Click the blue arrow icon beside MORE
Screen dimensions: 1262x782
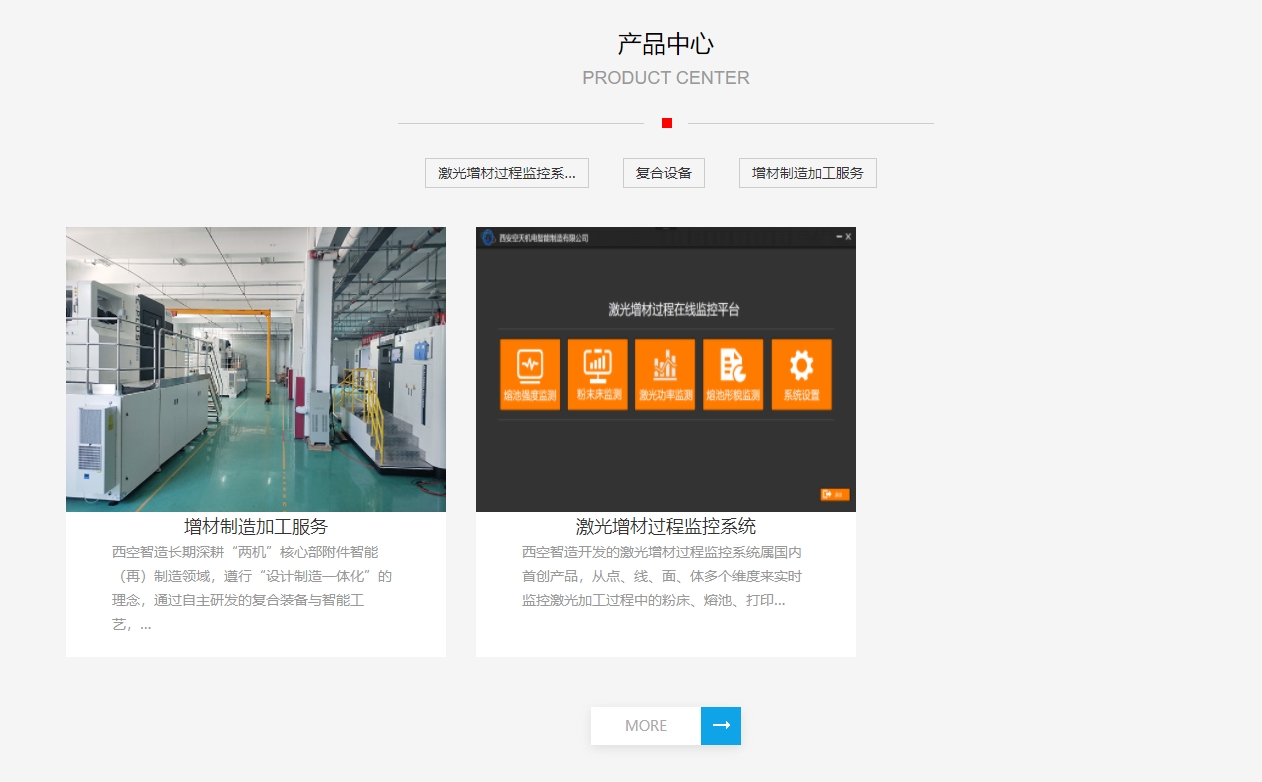click(721, 726)
